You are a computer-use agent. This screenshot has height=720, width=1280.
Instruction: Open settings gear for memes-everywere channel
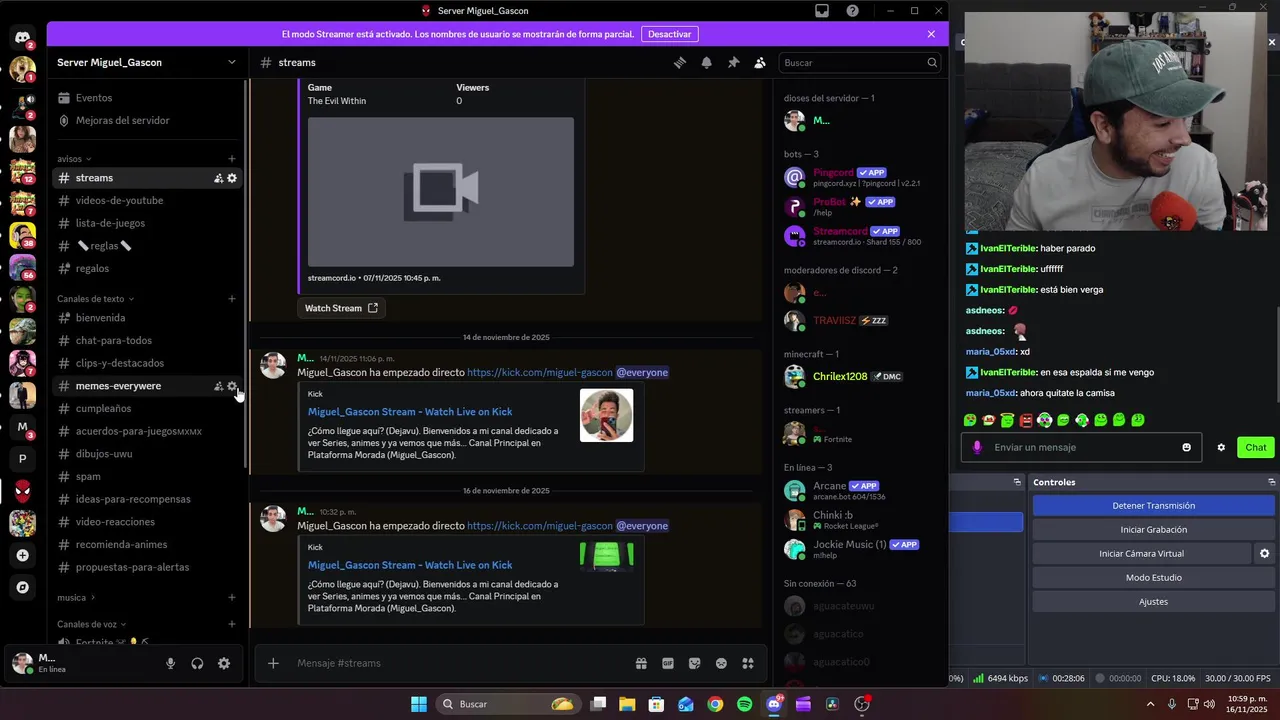(232, 386)
